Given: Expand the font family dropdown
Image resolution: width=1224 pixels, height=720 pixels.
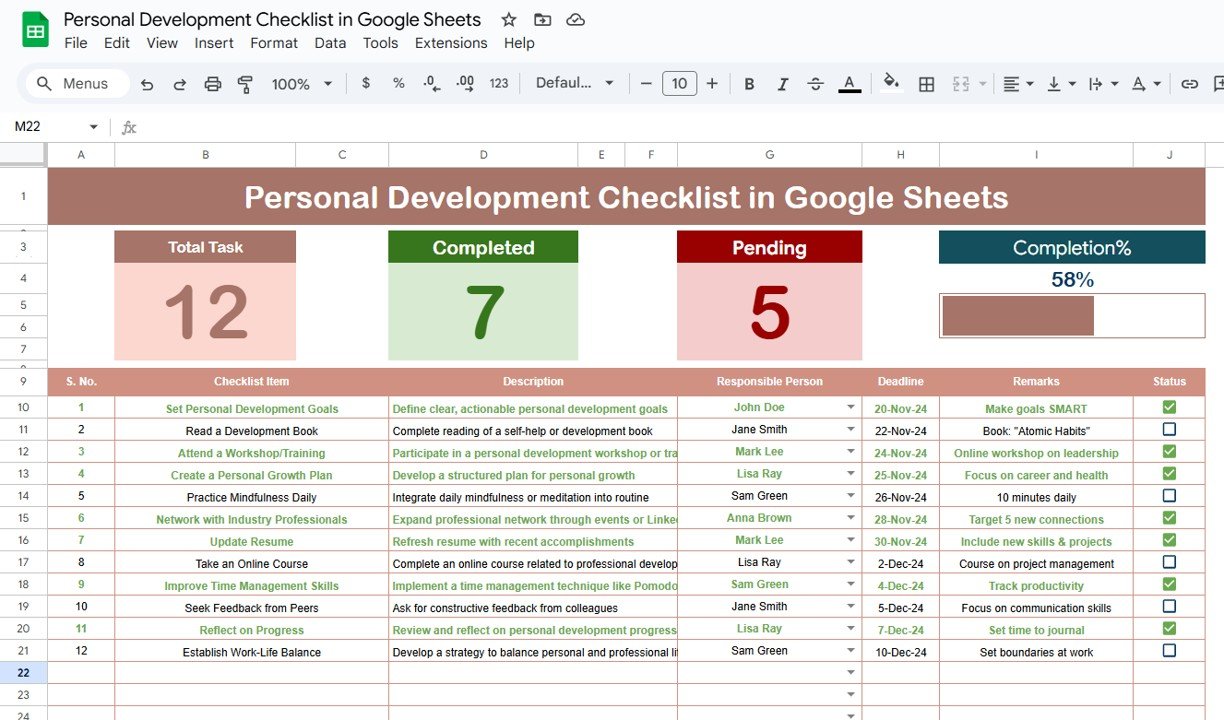Looking at the screenshot, I should tap(575, 84).
